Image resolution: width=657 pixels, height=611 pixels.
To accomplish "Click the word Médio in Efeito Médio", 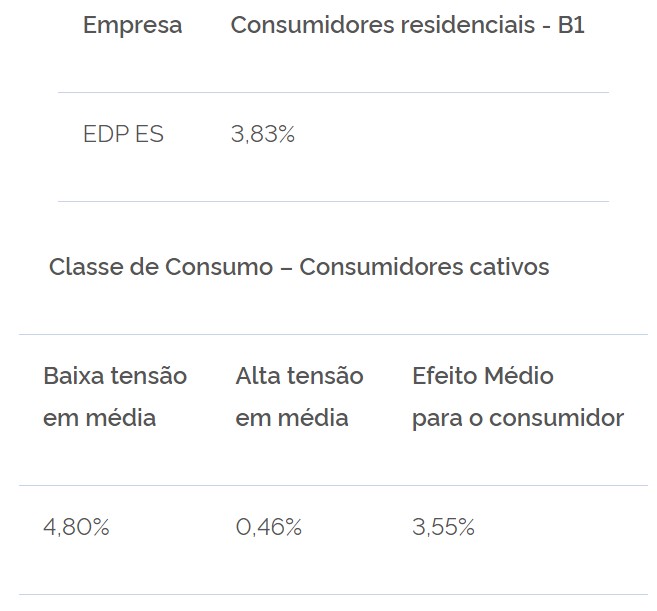I will pyautogui.click(x=518, y=375).
